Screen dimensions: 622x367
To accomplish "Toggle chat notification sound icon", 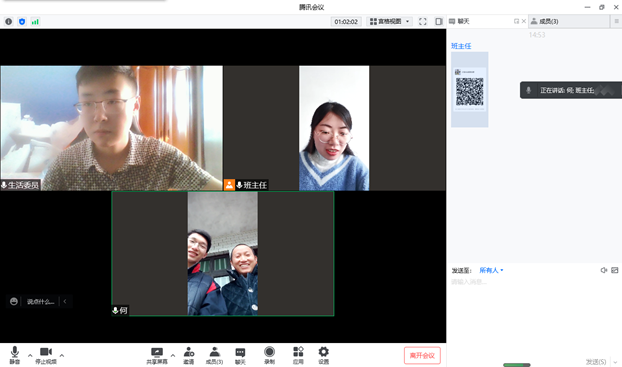I will pyautogui.click(x=603, y=270).
